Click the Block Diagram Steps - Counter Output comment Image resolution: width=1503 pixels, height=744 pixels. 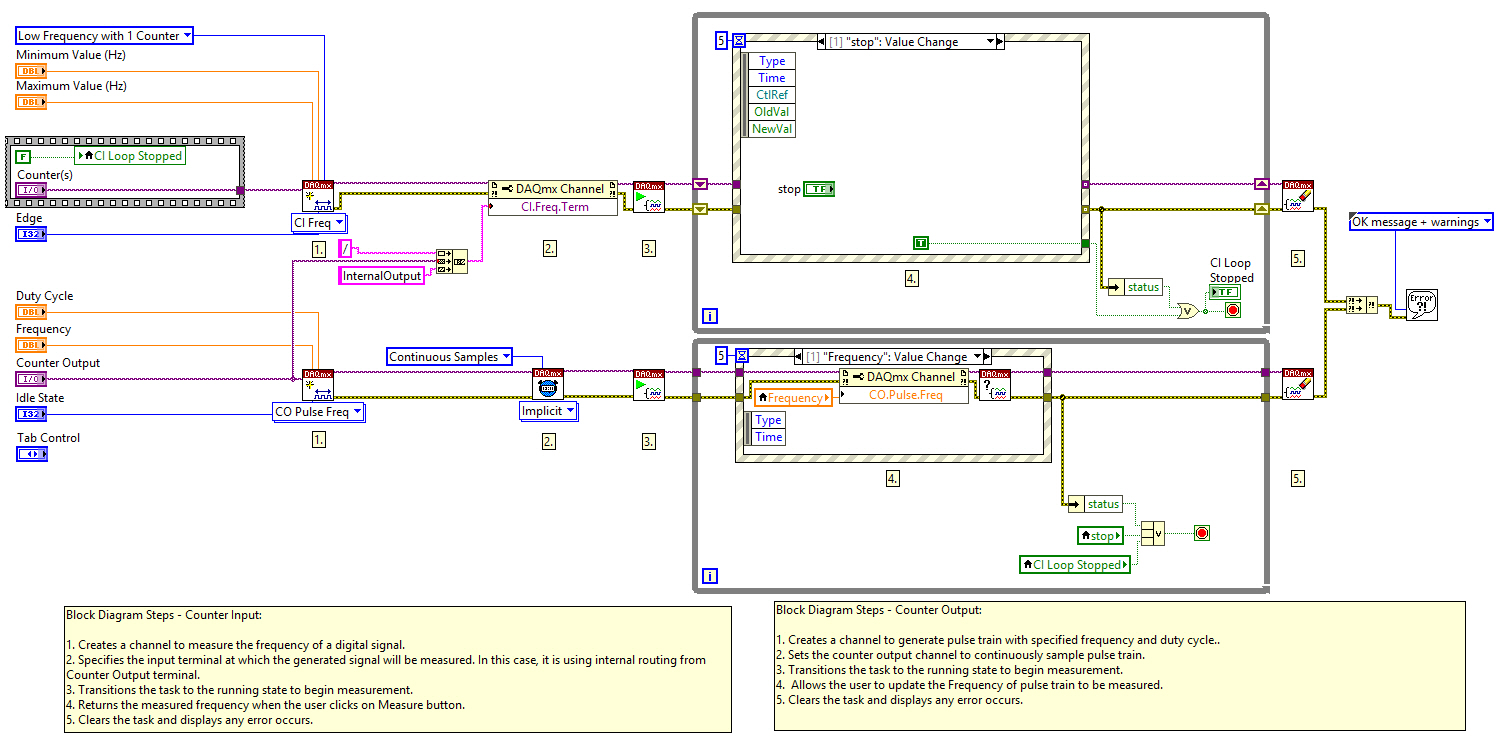coord(1120,664)
